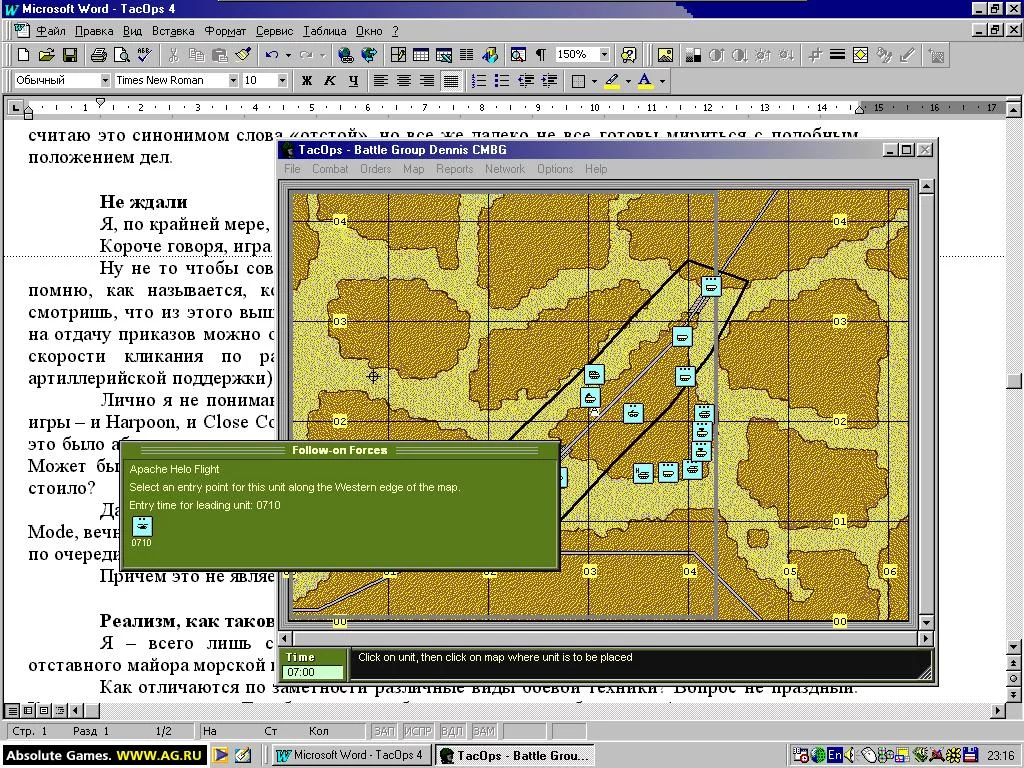1024x768 pixels.
Task: Click the TacOps Time field 07:00
Action: 313,672
